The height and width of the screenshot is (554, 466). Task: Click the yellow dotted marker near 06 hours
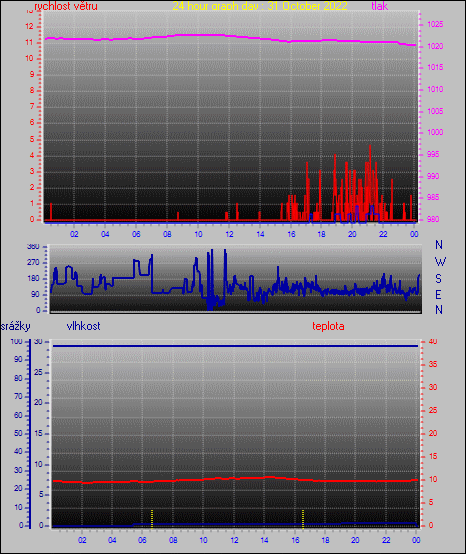click(x=152, y=519)
